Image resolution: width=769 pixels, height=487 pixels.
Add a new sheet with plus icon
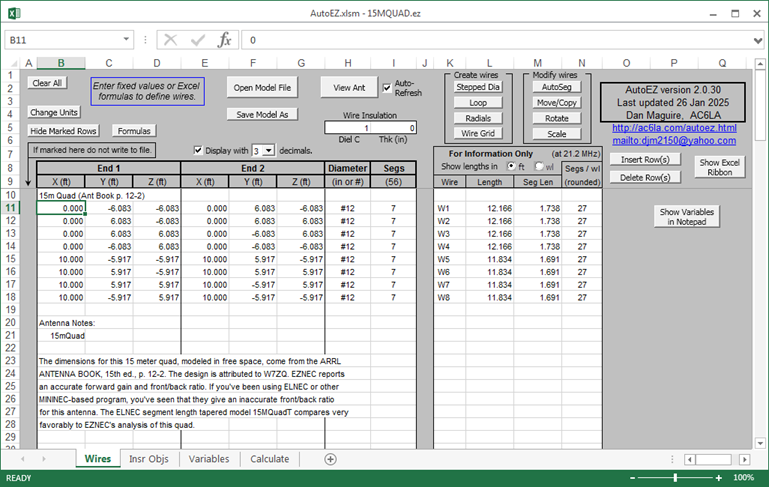[x=331, y=459]
